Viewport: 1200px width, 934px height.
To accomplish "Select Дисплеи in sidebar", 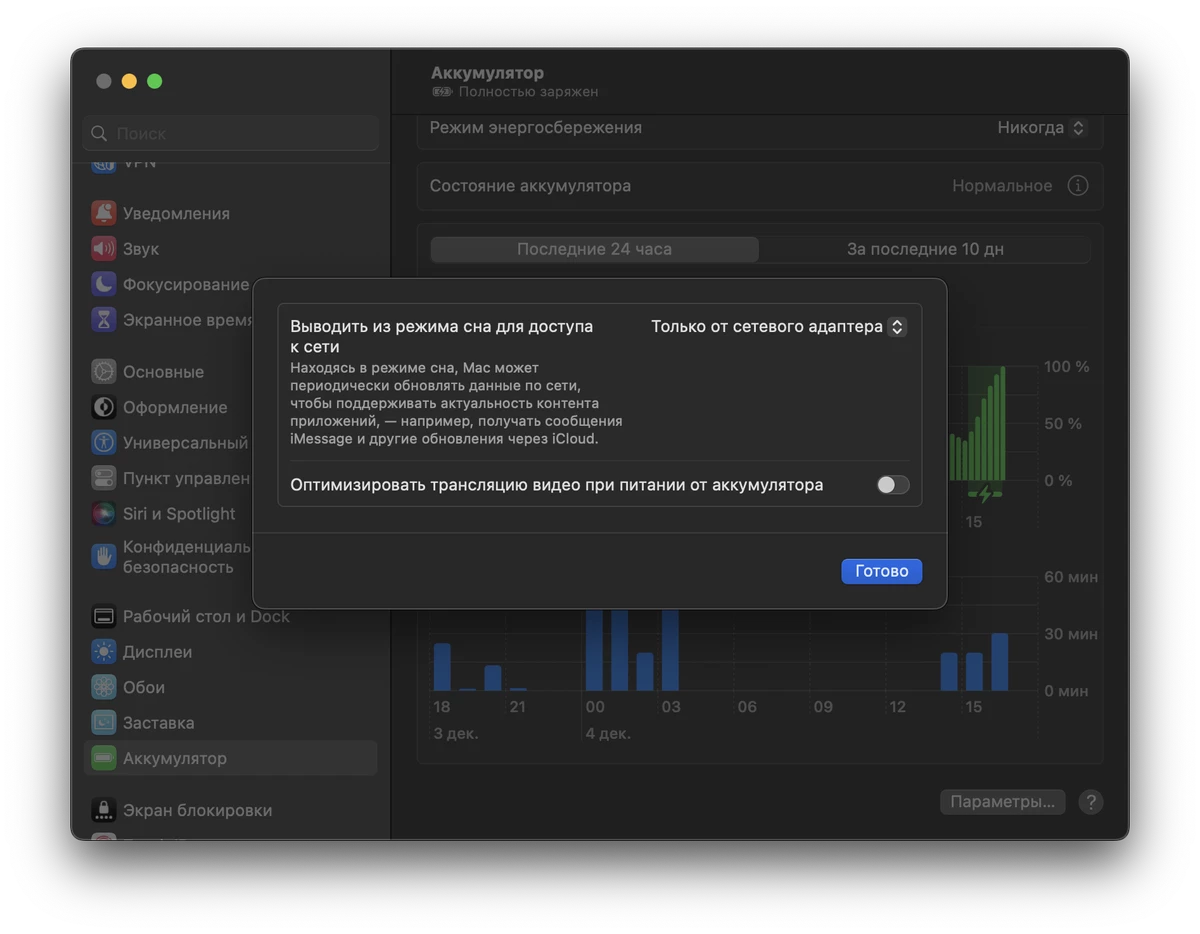I will pyautogui.click(x=231, y=652).
